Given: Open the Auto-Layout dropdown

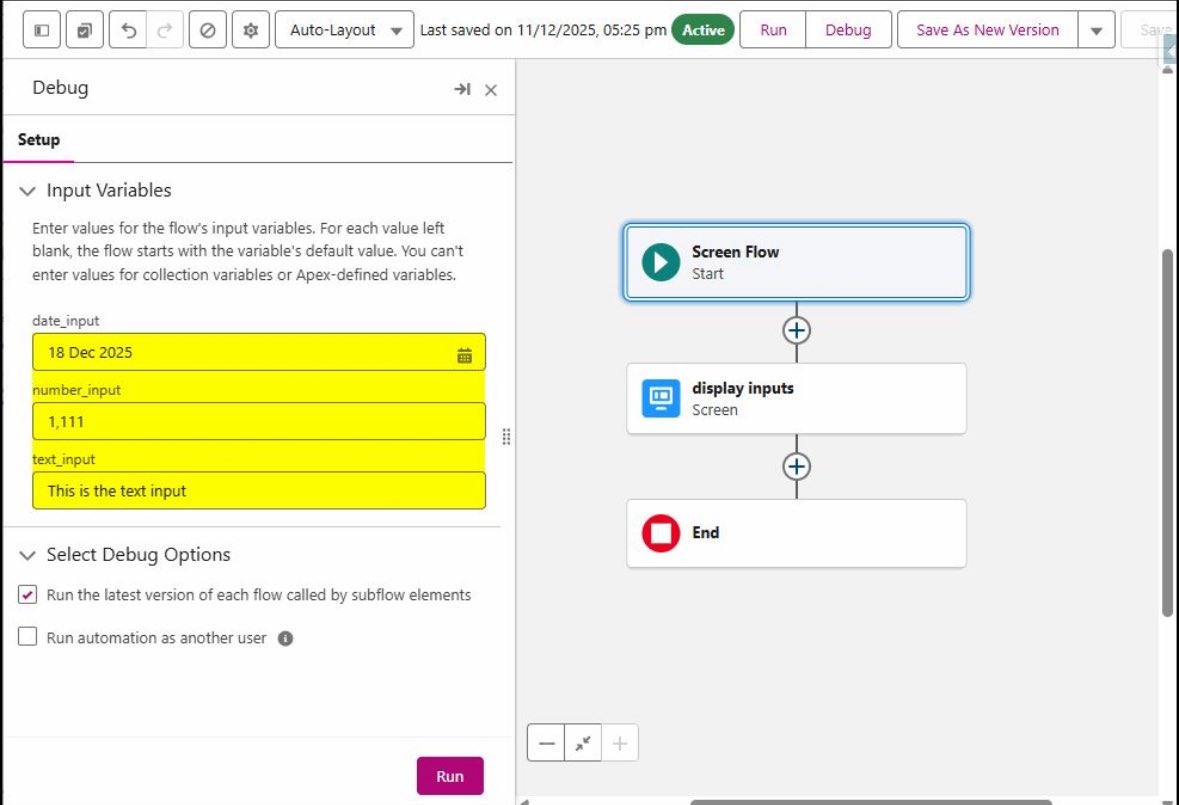Looking at the screenshot, I should point(344,30).
